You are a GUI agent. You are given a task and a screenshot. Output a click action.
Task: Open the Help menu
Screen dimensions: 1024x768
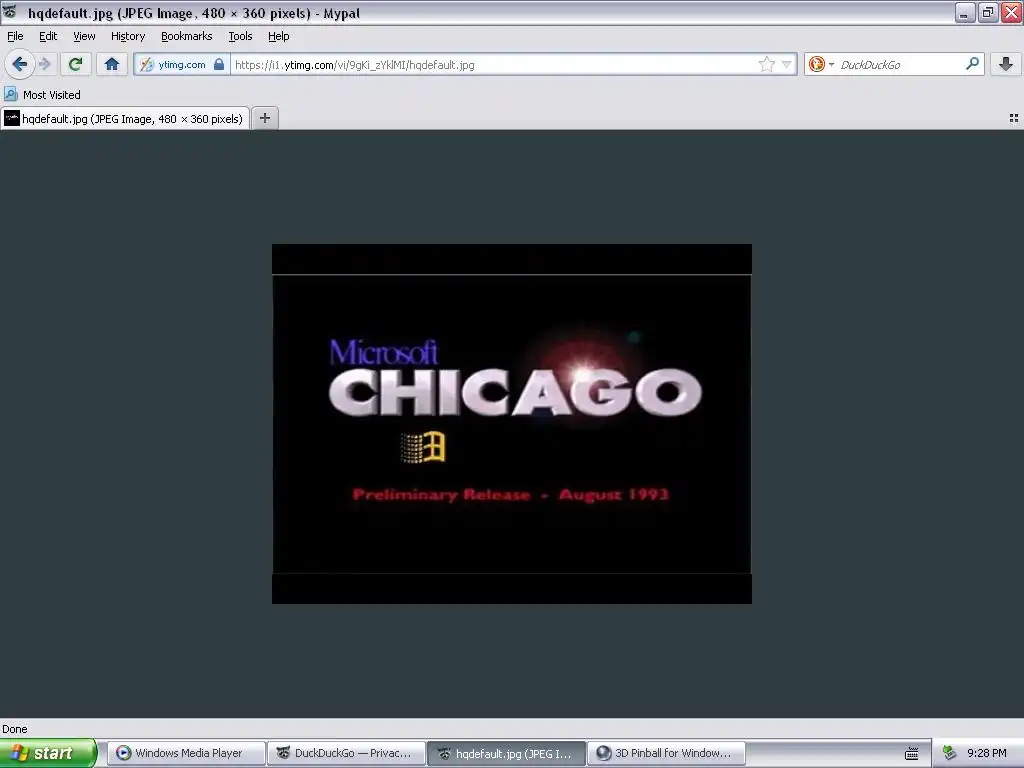[278, 36]
